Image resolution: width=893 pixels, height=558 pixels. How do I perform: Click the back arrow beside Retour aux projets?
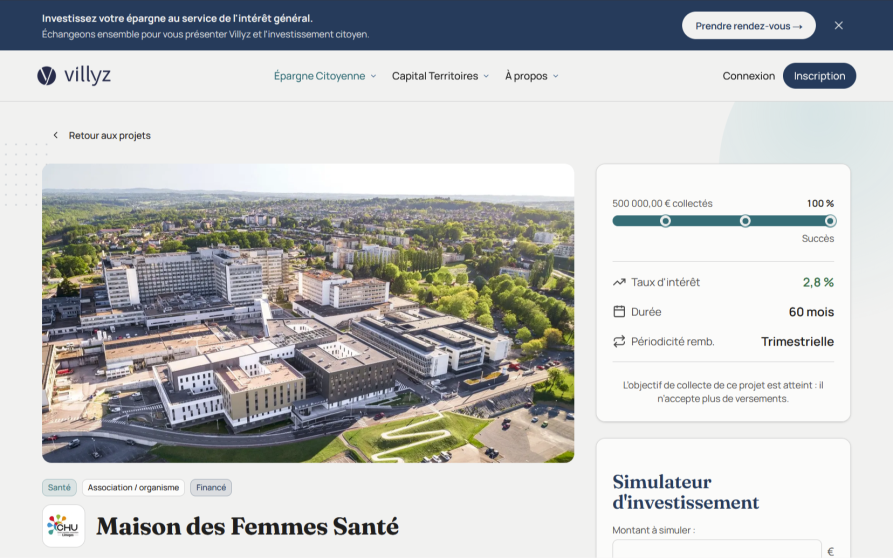[55, 135]
